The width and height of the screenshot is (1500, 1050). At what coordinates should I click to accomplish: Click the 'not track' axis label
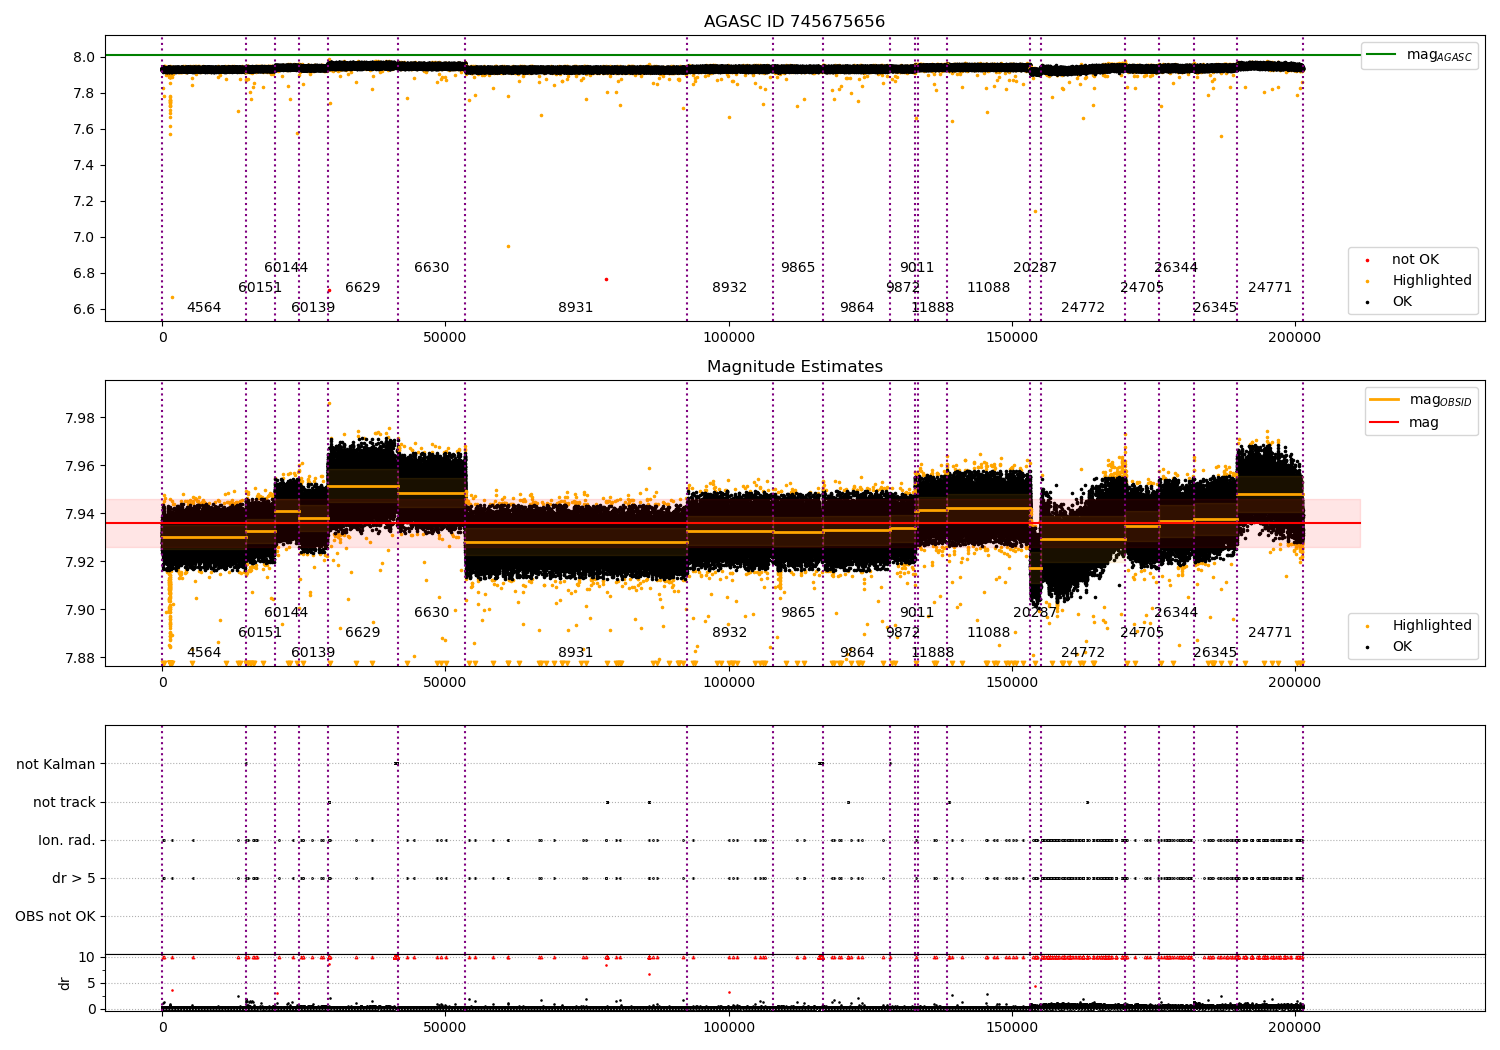[64, 803]
